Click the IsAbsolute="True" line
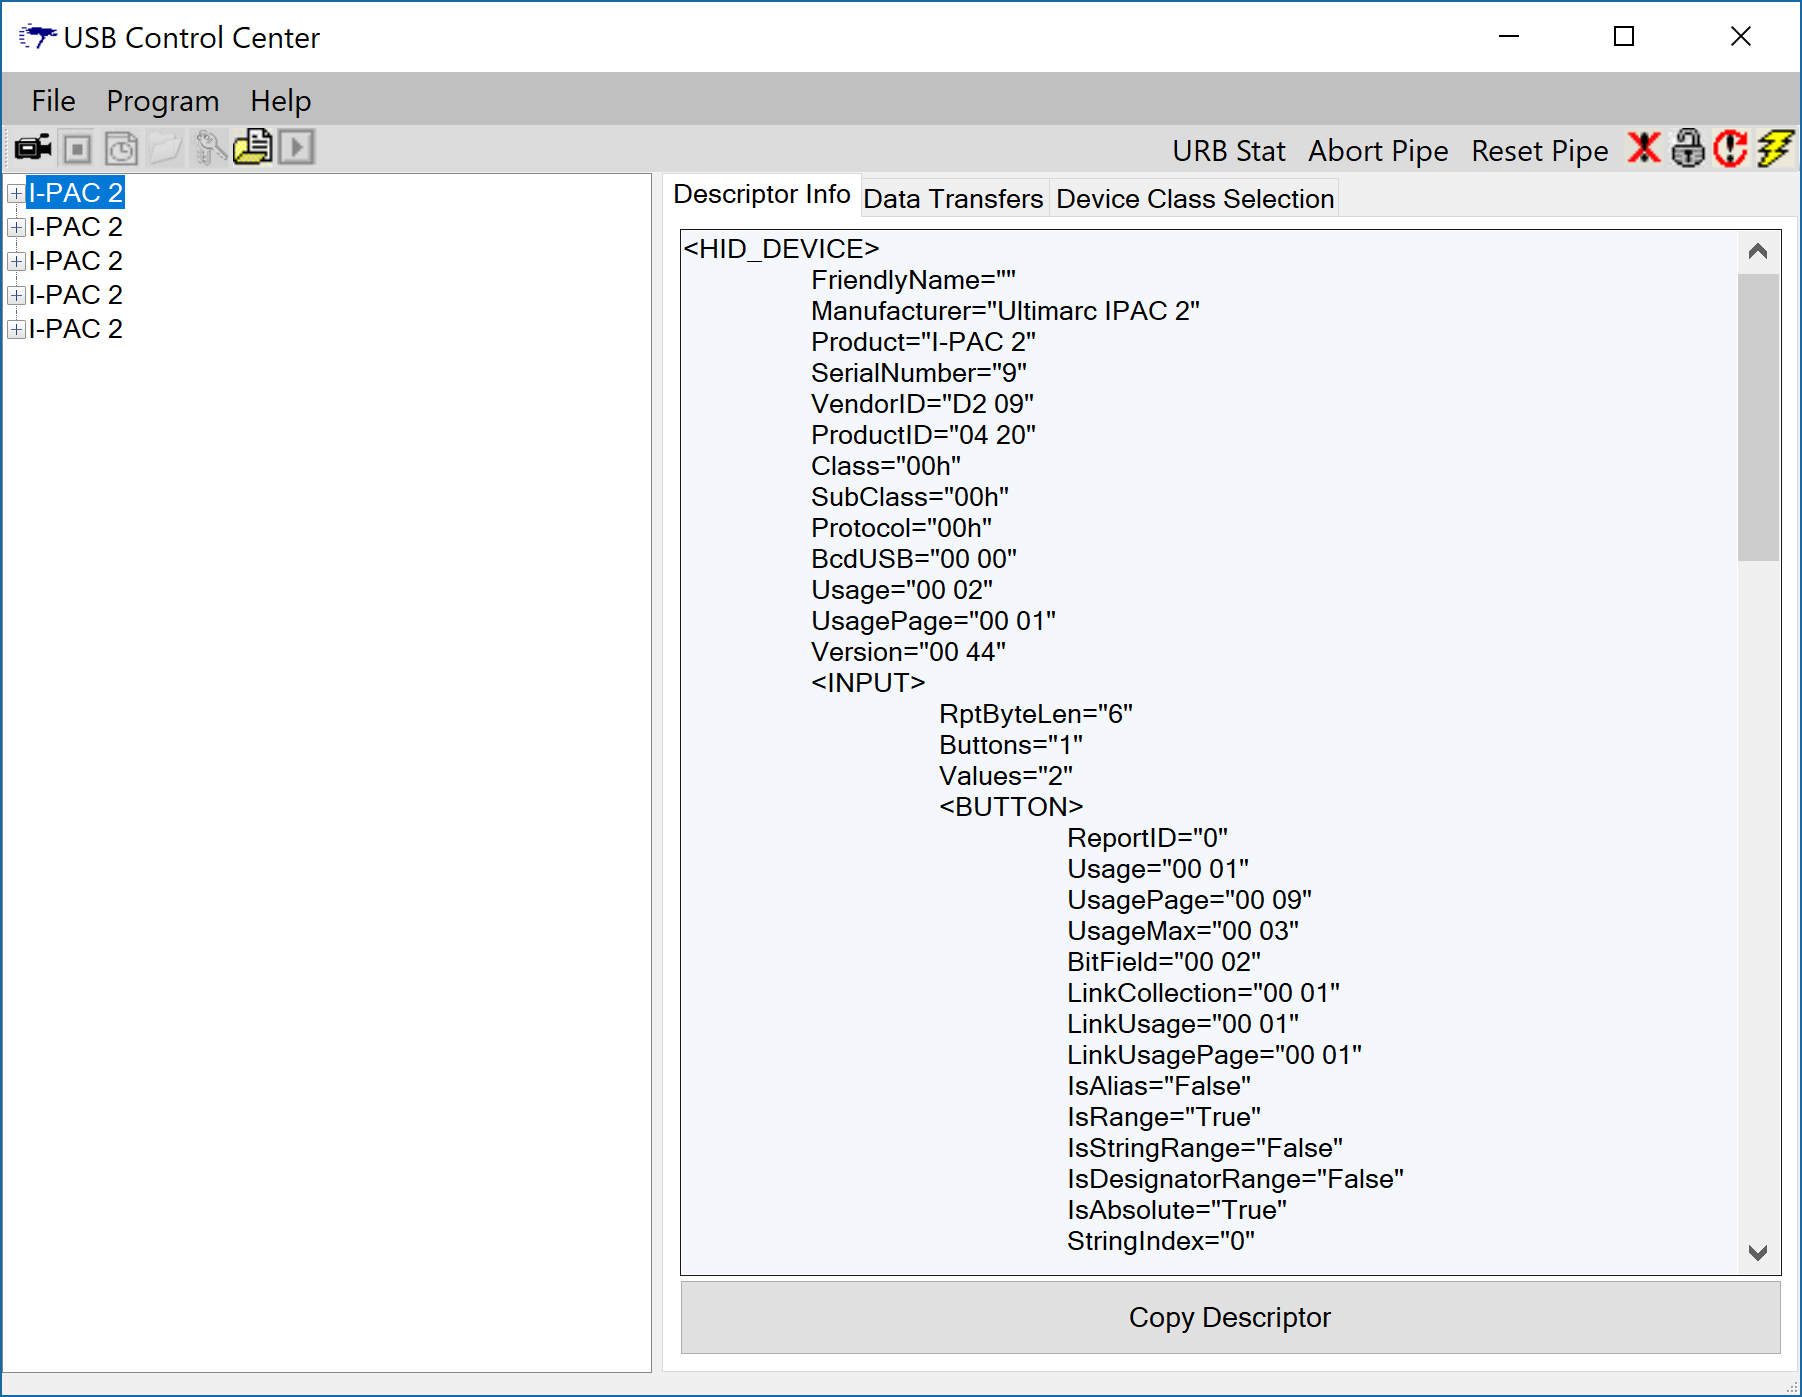 coord(1177,1210)
